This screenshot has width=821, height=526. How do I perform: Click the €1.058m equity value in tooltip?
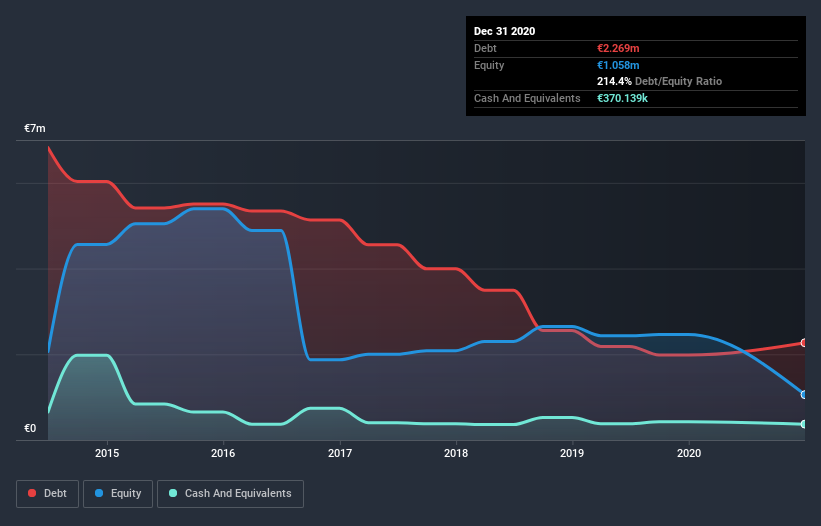point(618,65)
